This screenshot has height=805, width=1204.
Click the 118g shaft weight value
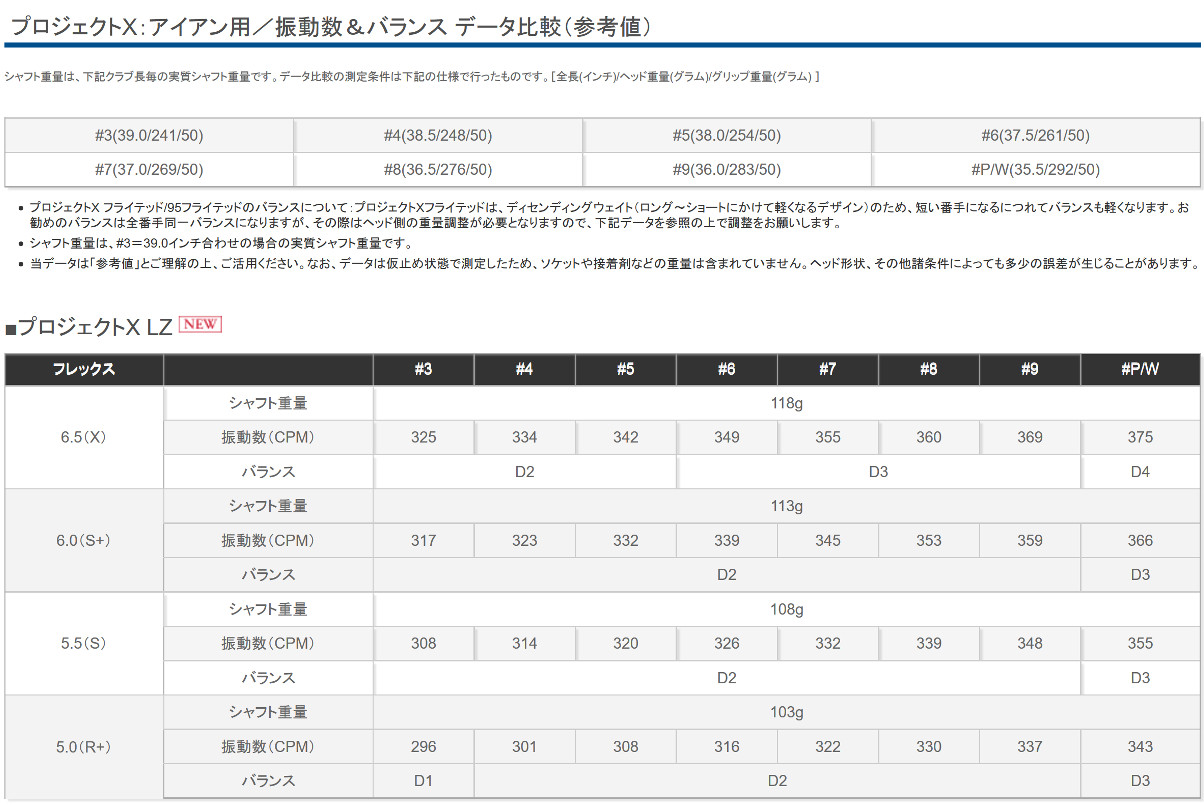coord(787,403)
